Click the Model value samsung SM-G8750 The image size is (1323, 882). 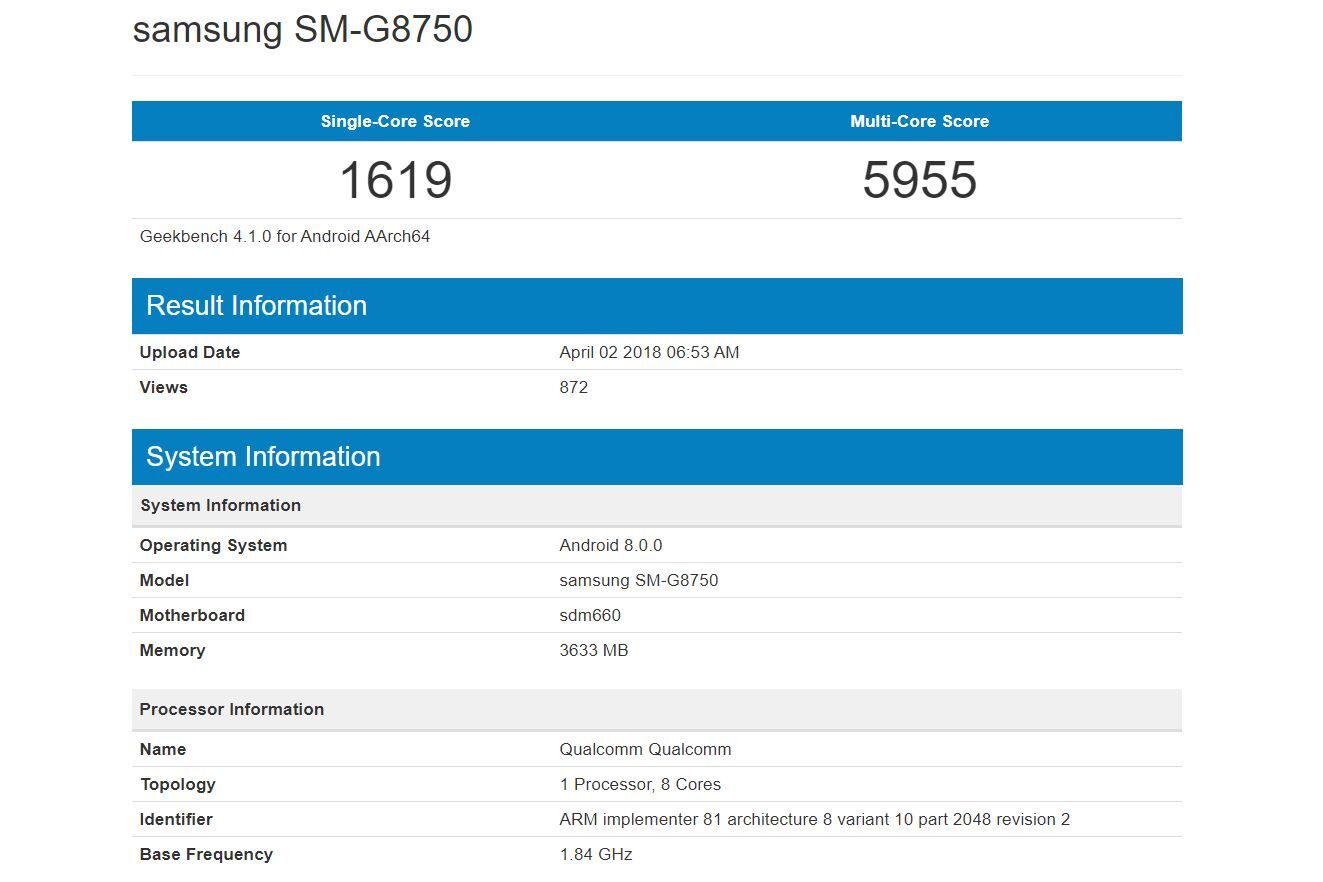639,580
